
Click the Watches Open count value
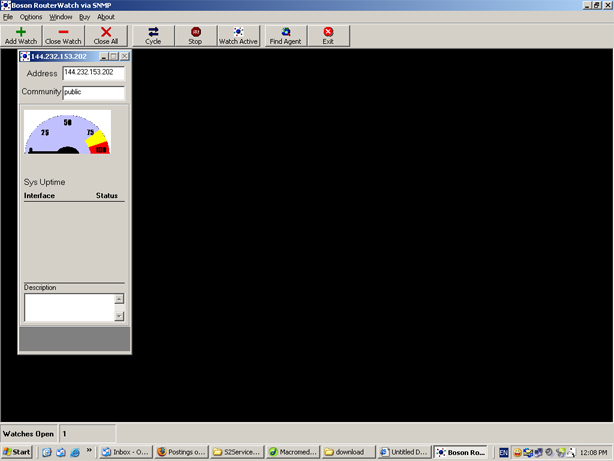click(88, 434)
